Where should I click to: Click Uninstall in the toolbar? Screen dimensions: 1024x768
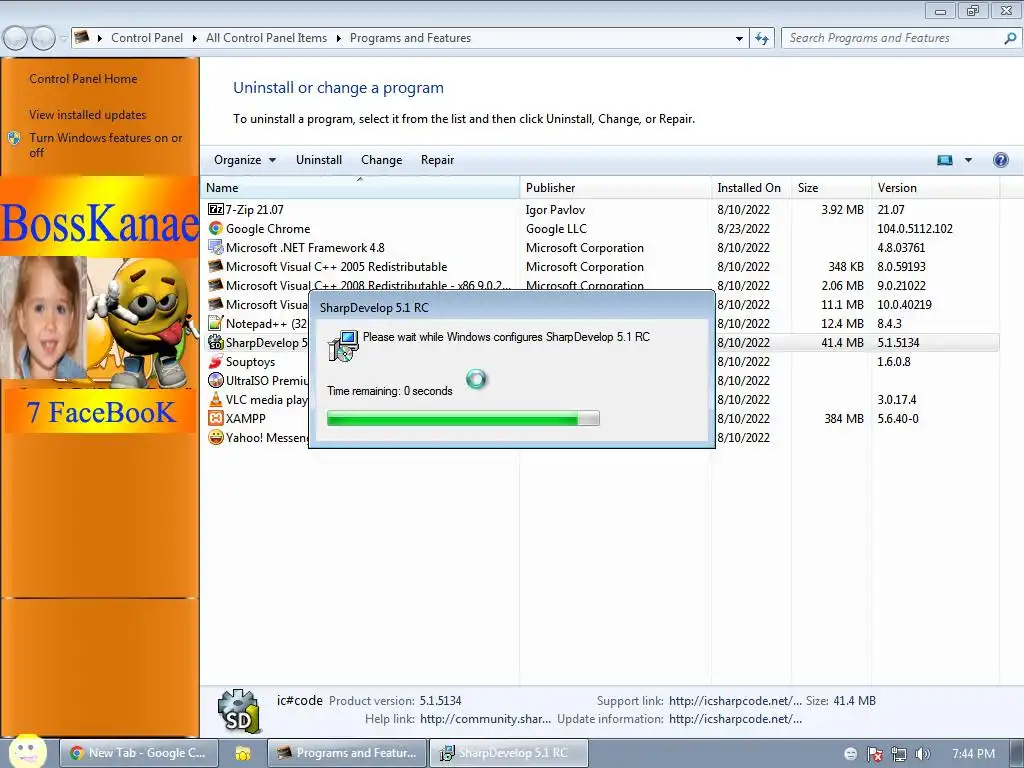(x=319, y=160)
